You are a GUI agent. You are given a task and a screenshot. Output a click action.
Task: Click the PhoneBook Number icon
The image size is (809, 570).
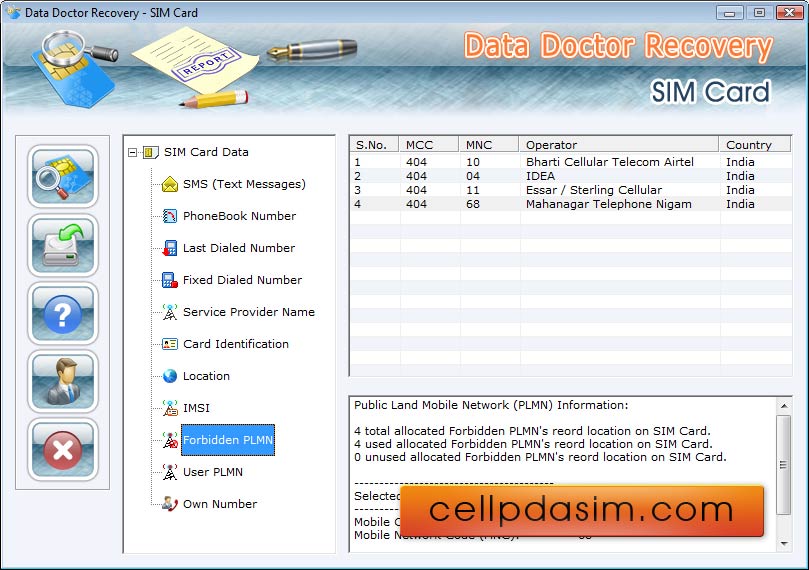tap(170, 216)
